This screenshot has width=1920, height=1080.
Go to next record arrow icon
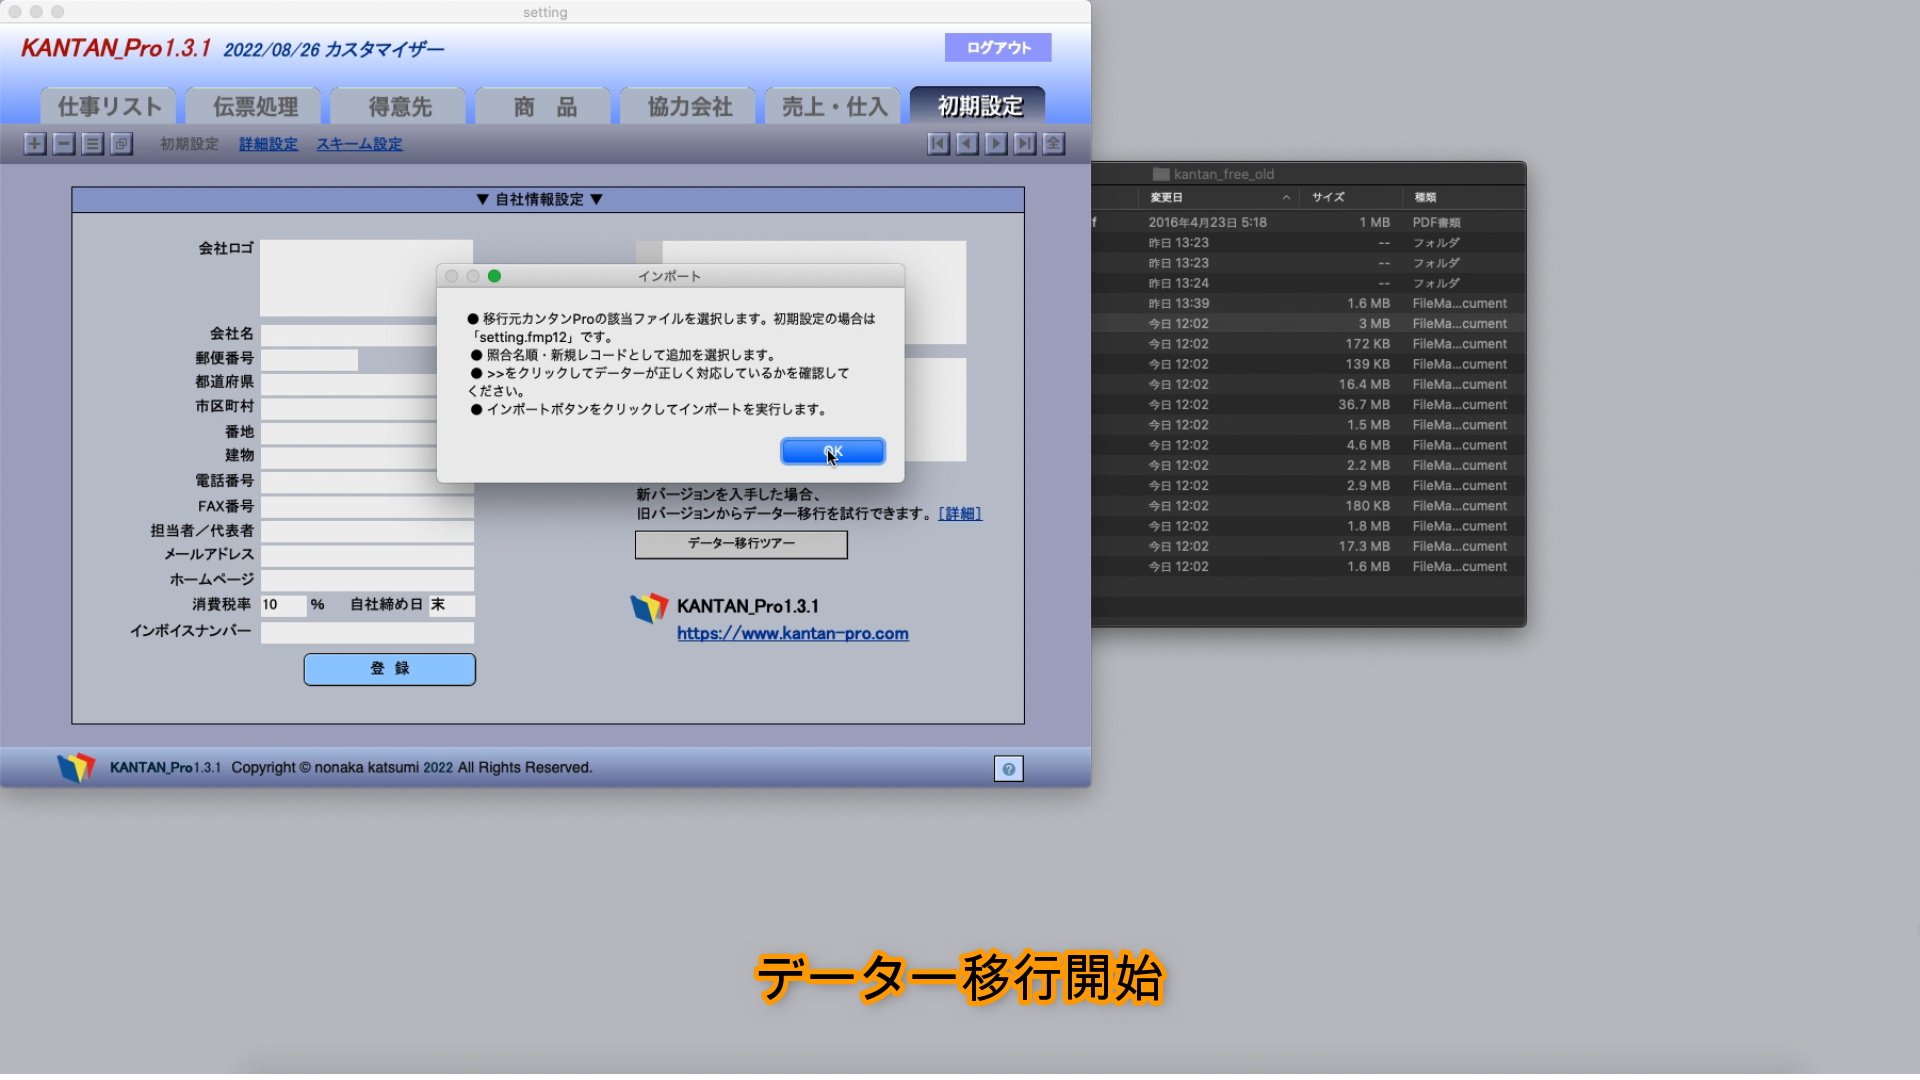[x=996, y=144]
